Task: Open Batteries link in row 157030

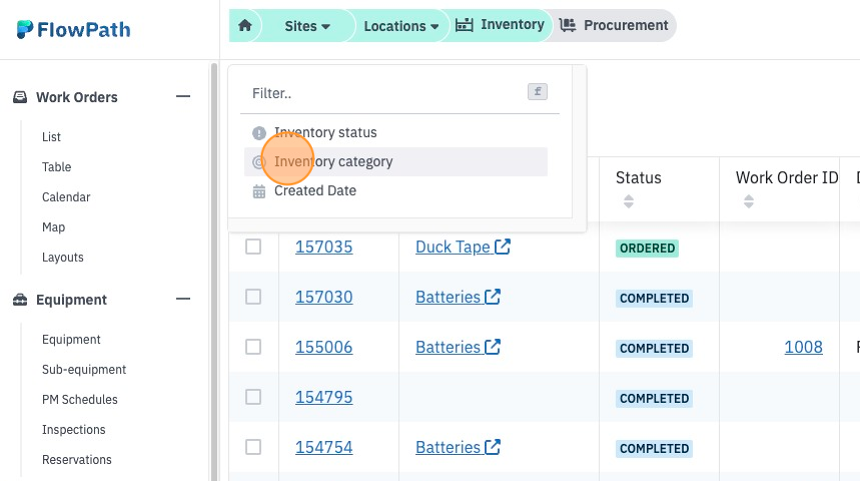Action: coord(458,297)
